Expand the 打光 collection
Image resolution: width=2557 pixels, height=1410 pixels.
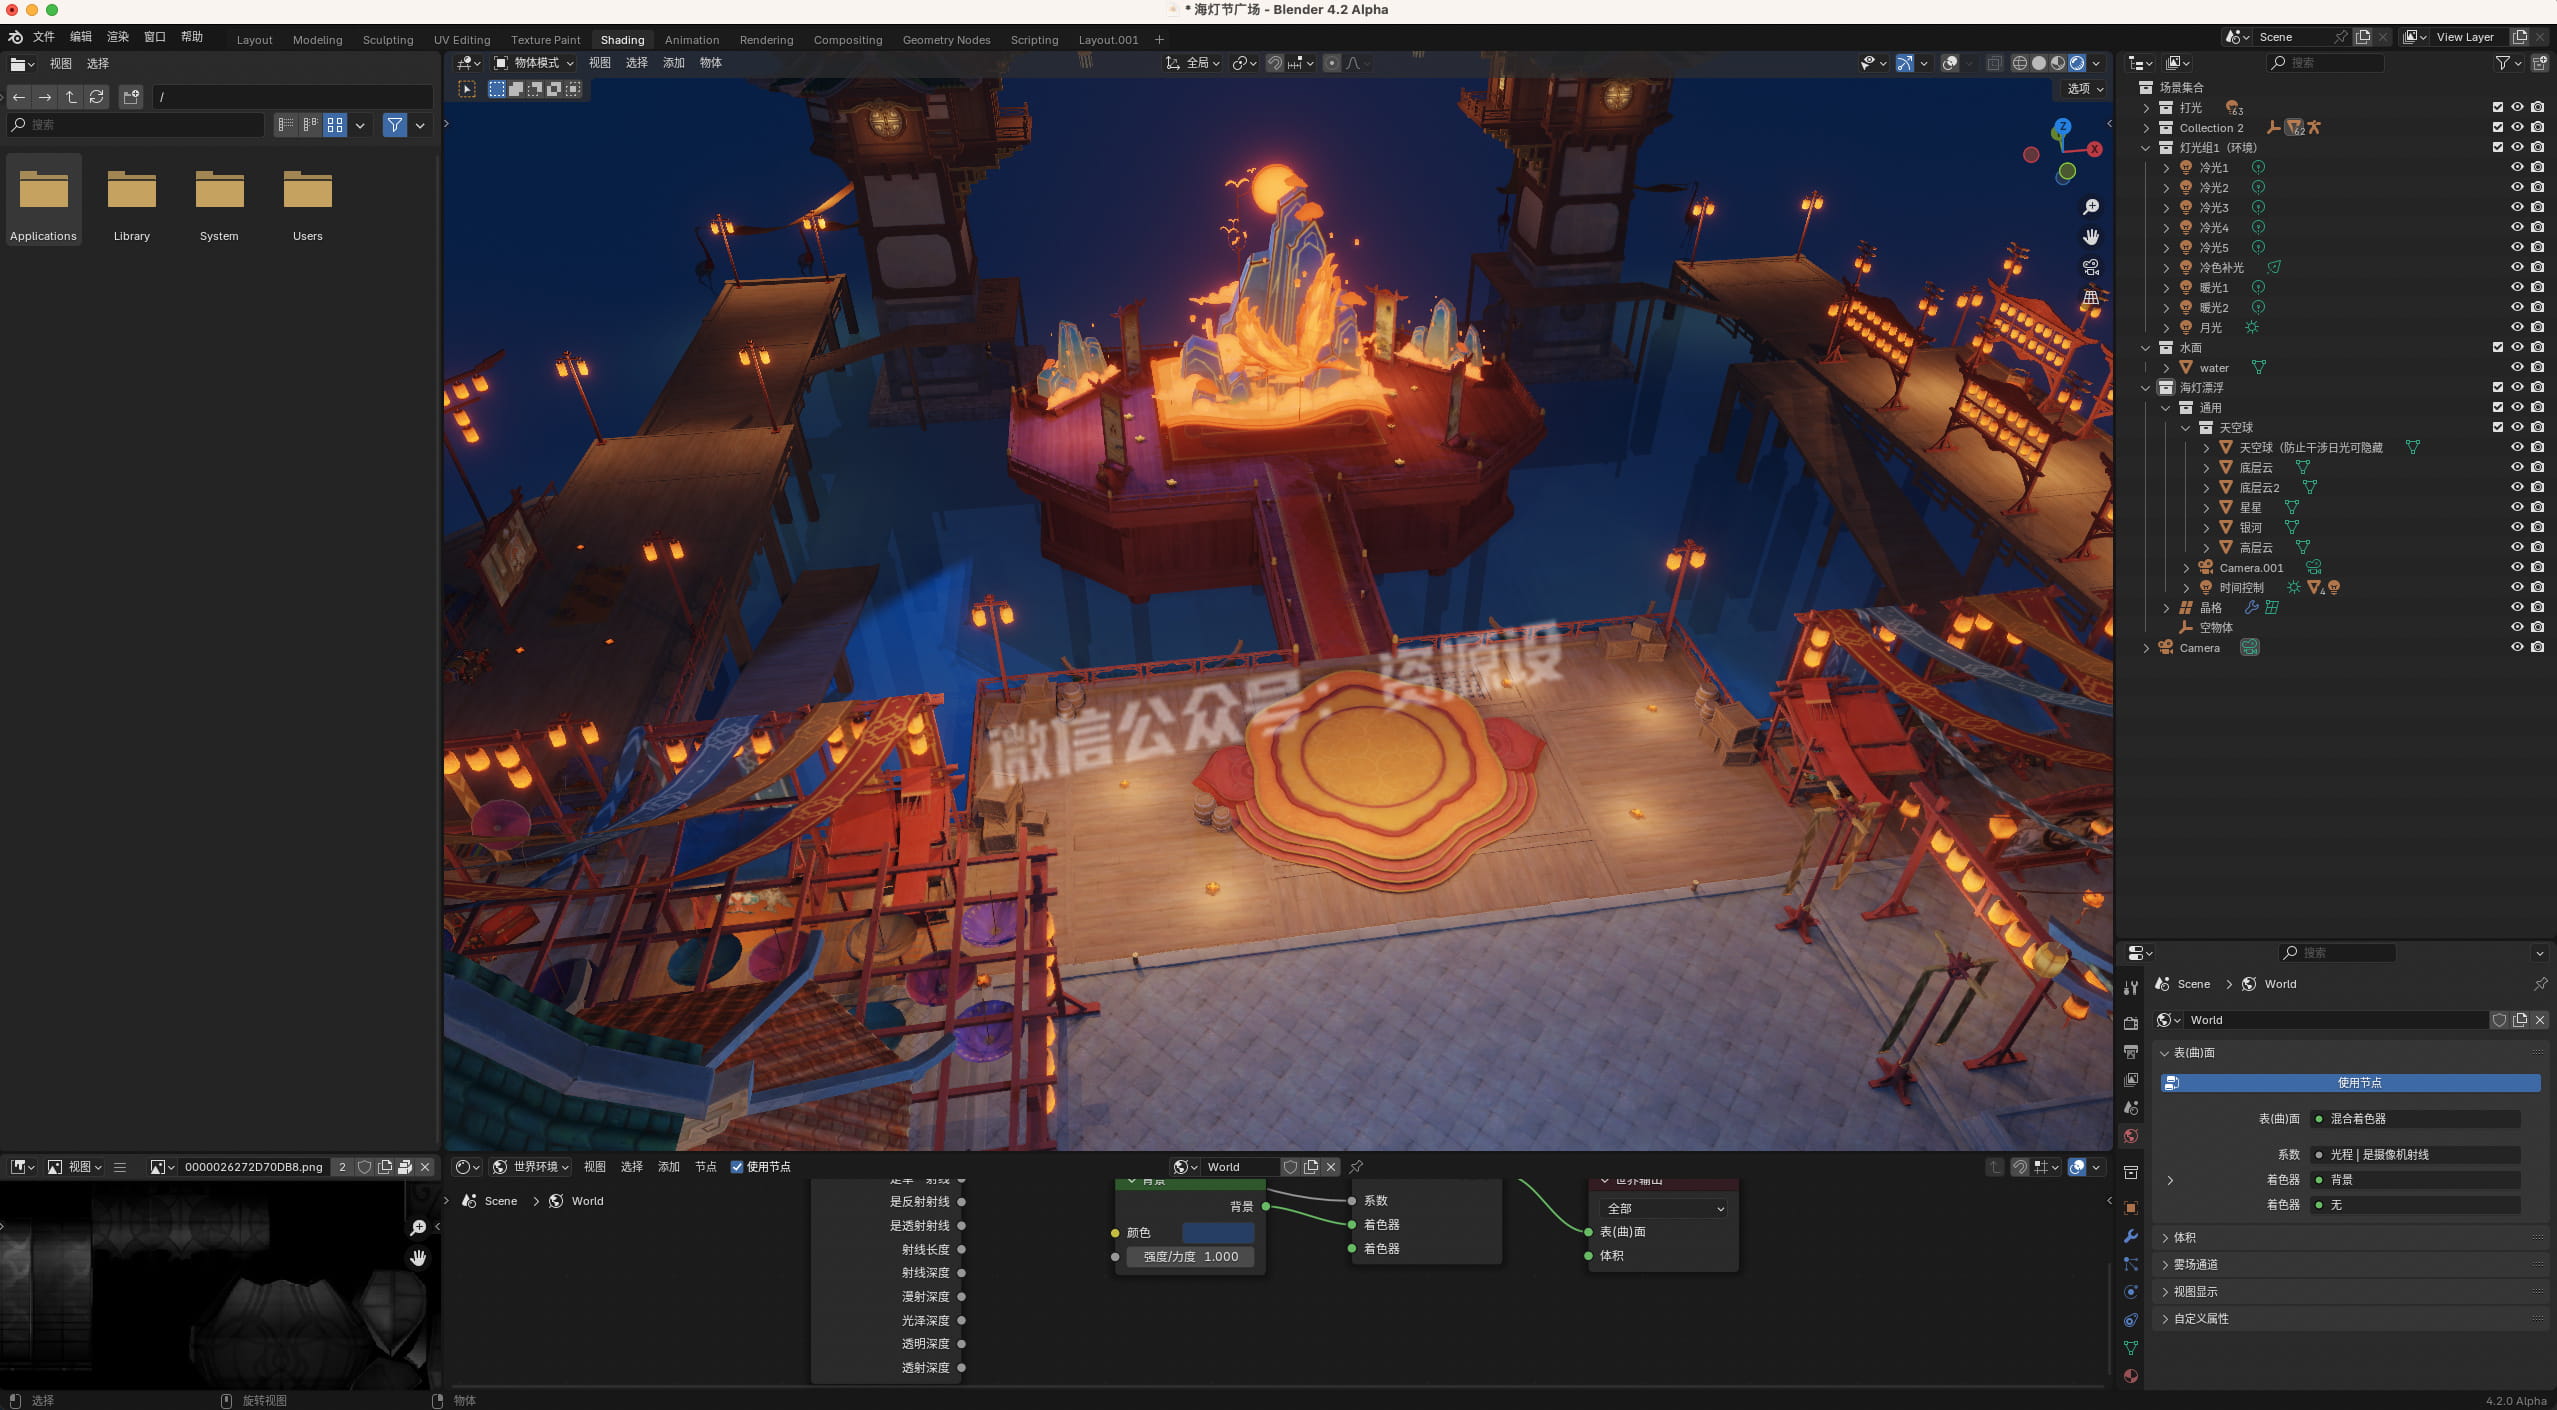pyautogui.click(x=2146, y=107)
